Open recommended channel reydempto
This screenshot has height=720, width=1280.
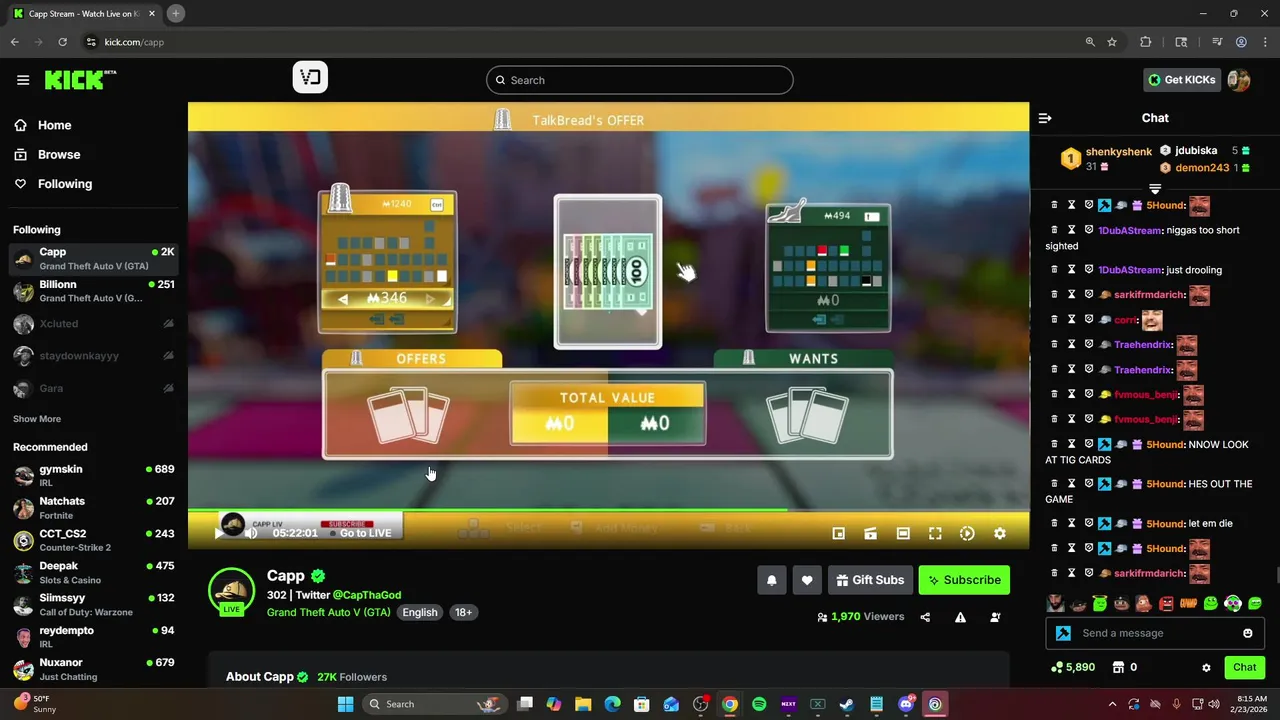click(x=94, y=637)
